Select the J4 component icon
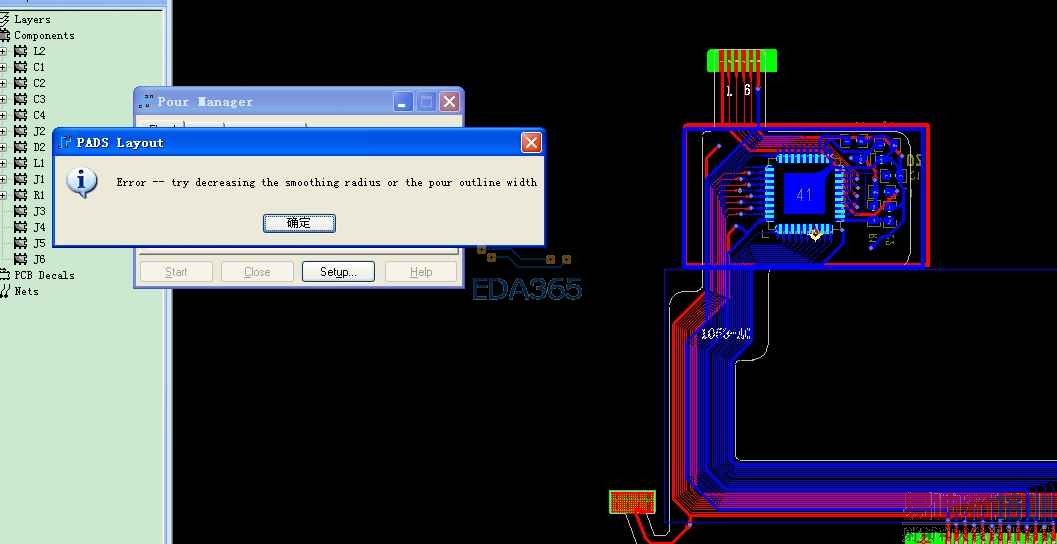Image resolution: width=1057 pixels, height=544 pixels. pyautogui.click(x=20, y=227)
